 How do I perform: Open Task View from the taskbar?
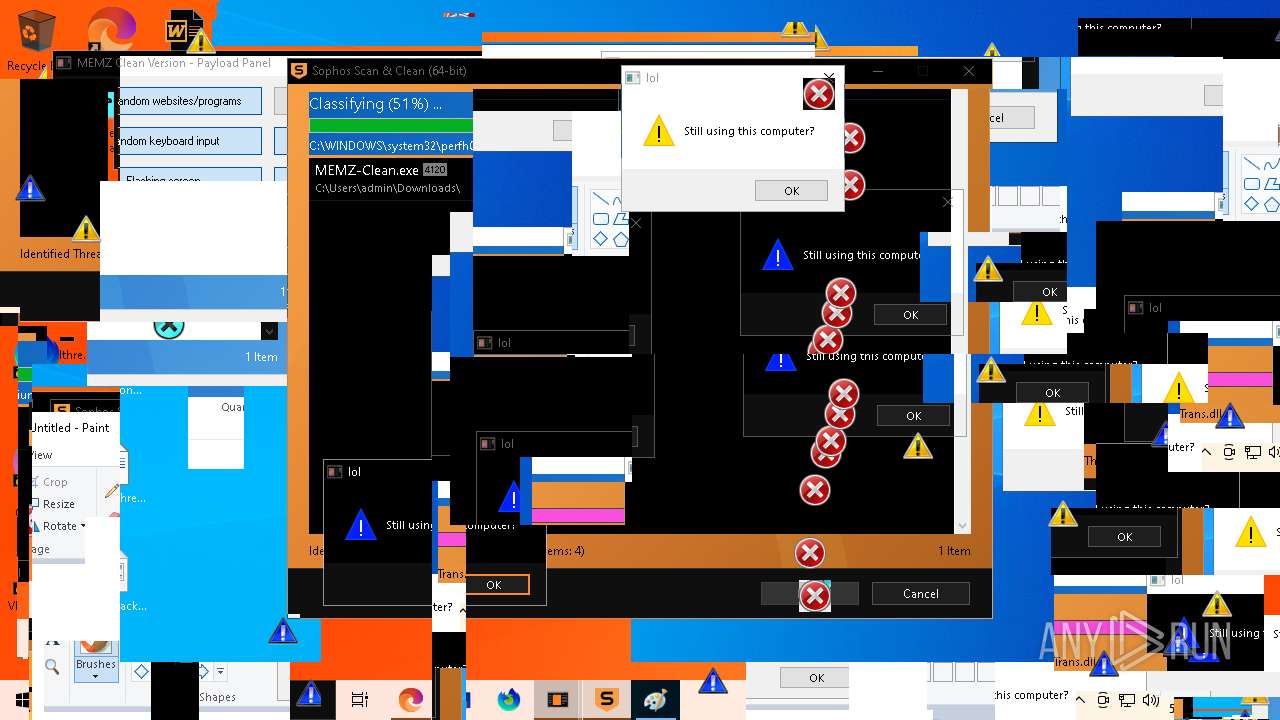click(360, 701)
